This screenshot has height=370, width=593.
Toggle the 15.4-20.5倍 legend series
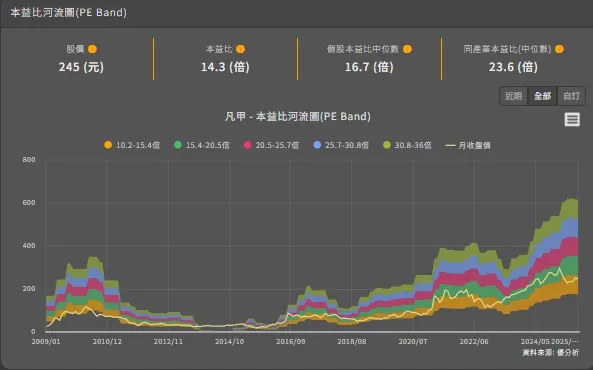(x=202, y=145)
